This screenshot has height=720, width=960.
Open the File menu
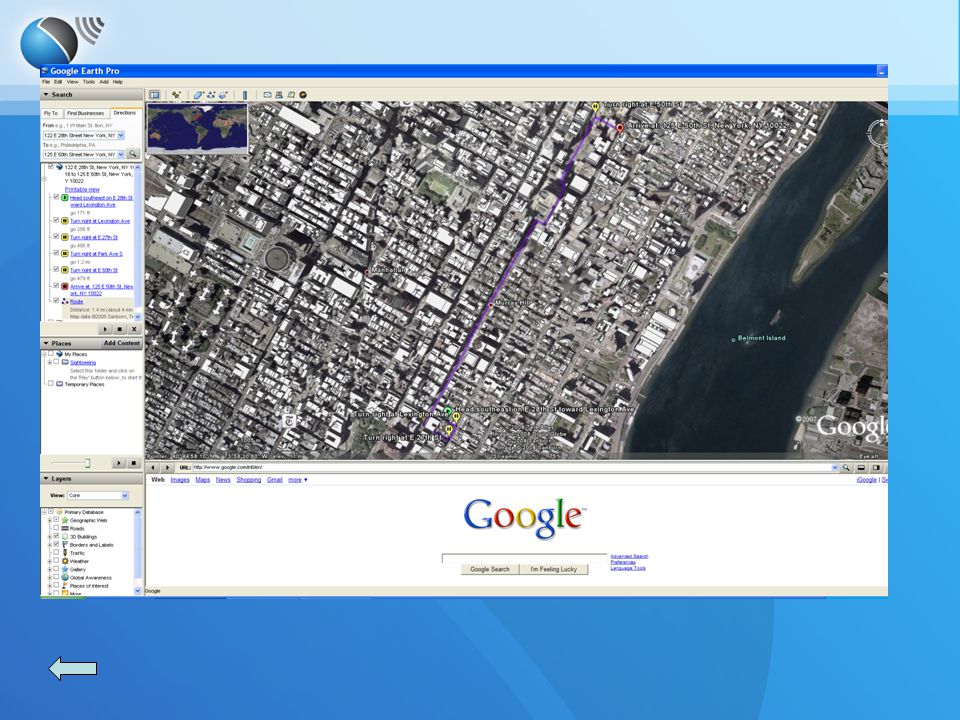tap(46, 81)
